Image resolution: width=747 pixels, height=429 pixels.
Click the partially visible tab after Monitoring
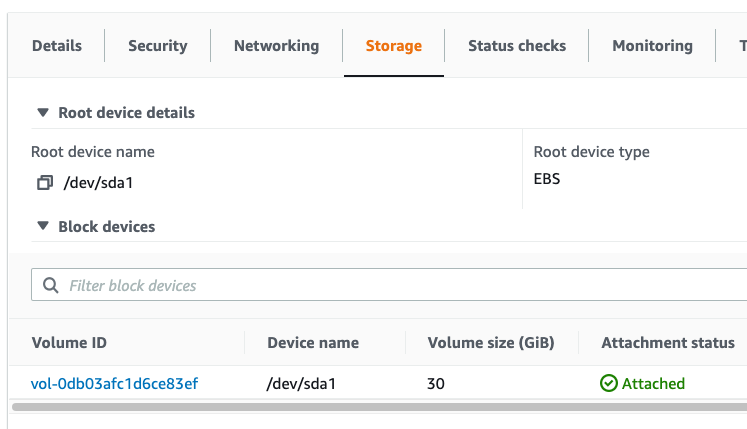741,46
